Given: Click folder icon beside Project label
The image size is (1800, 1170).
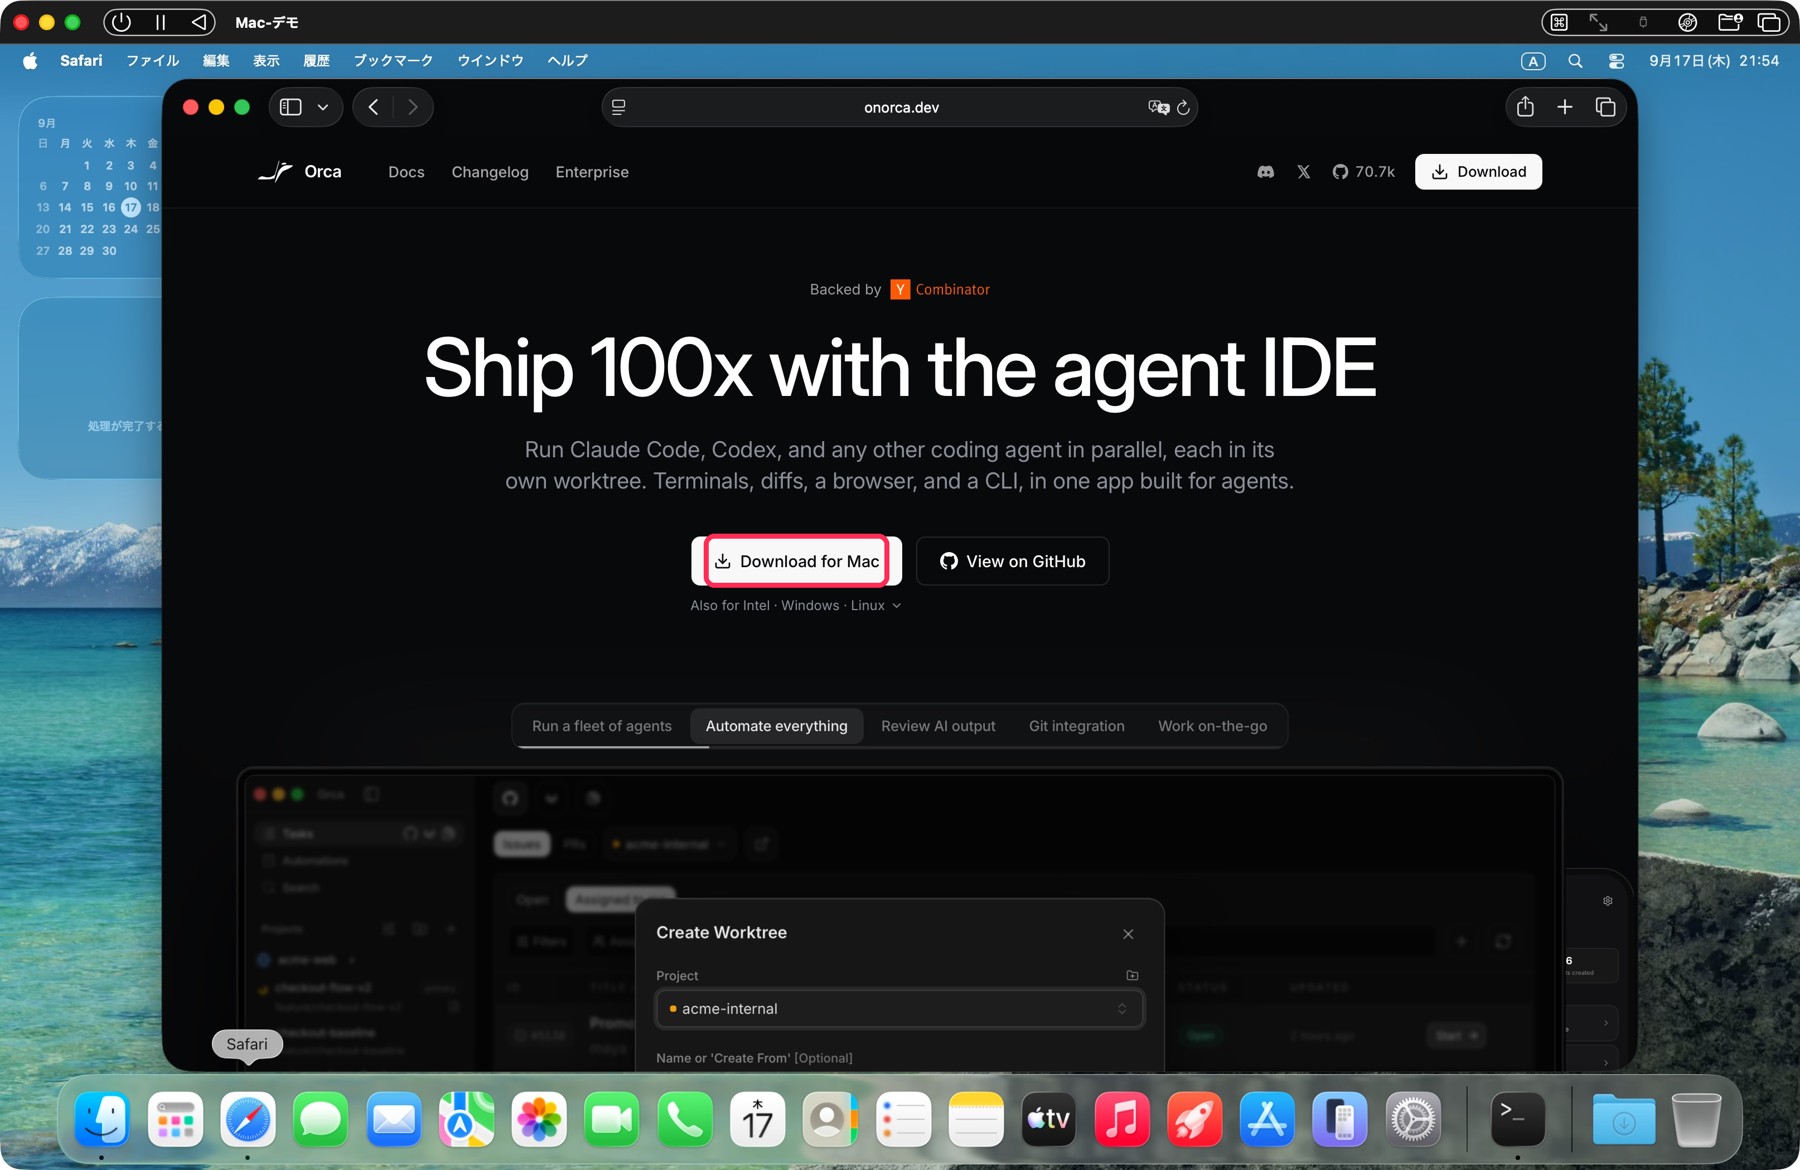Looking at the screenshot, I should (1132, 975).
